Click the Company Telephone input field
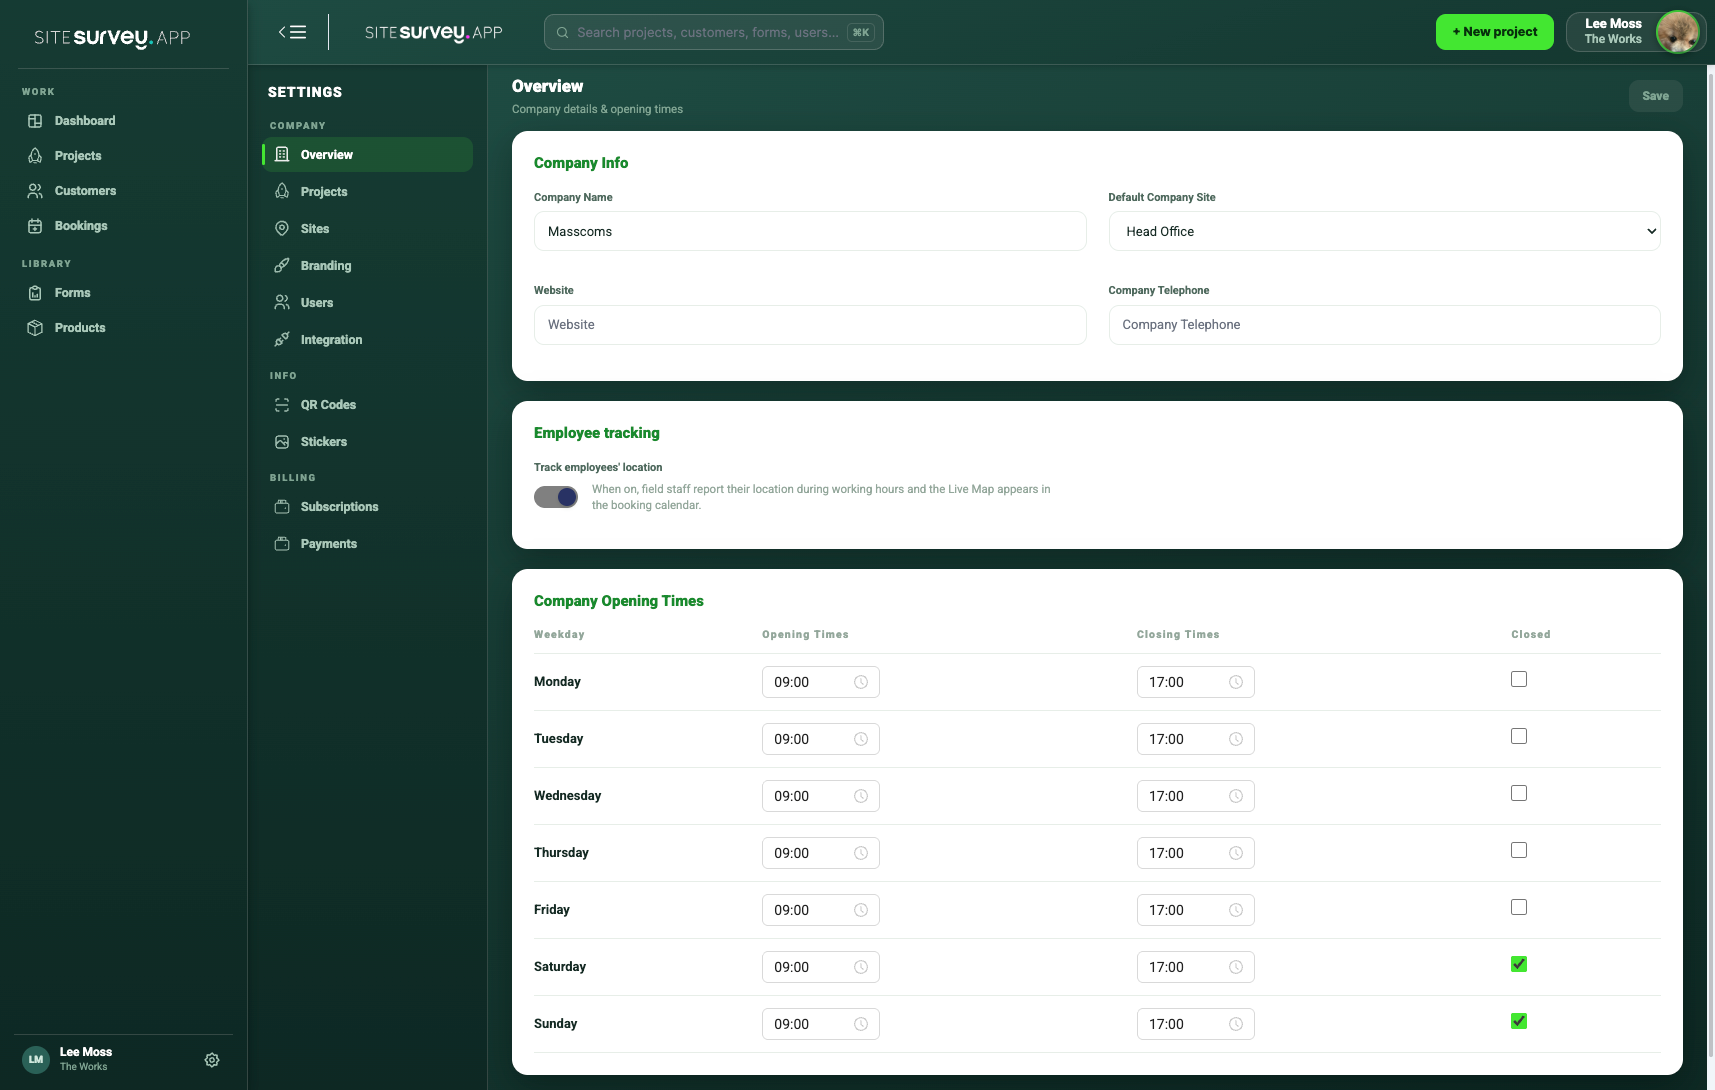 1384,325
